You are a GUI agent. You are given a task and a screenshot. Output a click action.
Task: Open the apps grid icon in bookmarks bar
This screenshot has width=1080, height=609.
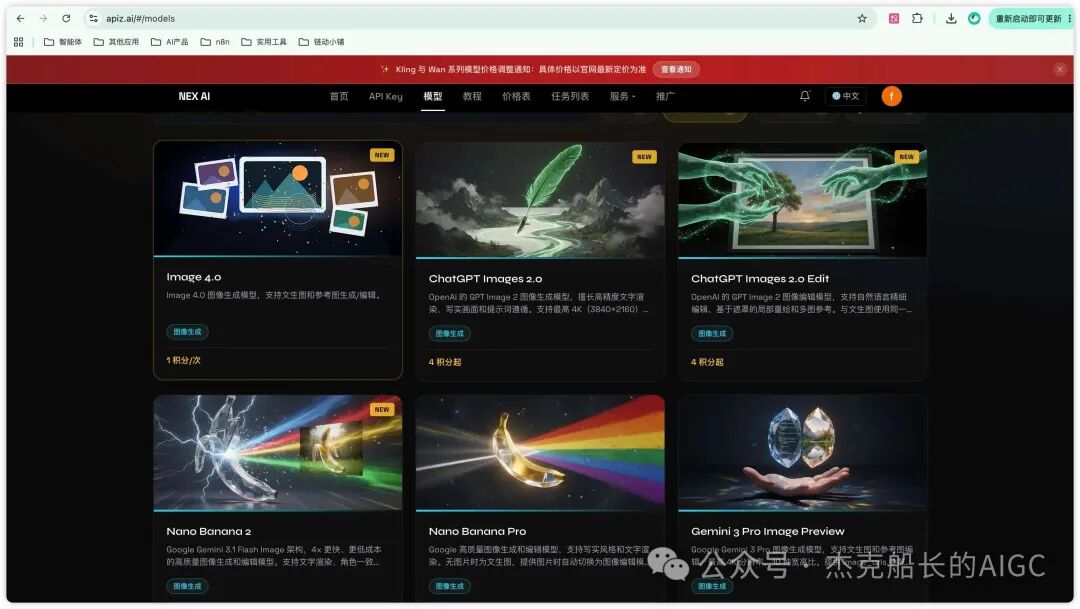(x=19, y=42)
